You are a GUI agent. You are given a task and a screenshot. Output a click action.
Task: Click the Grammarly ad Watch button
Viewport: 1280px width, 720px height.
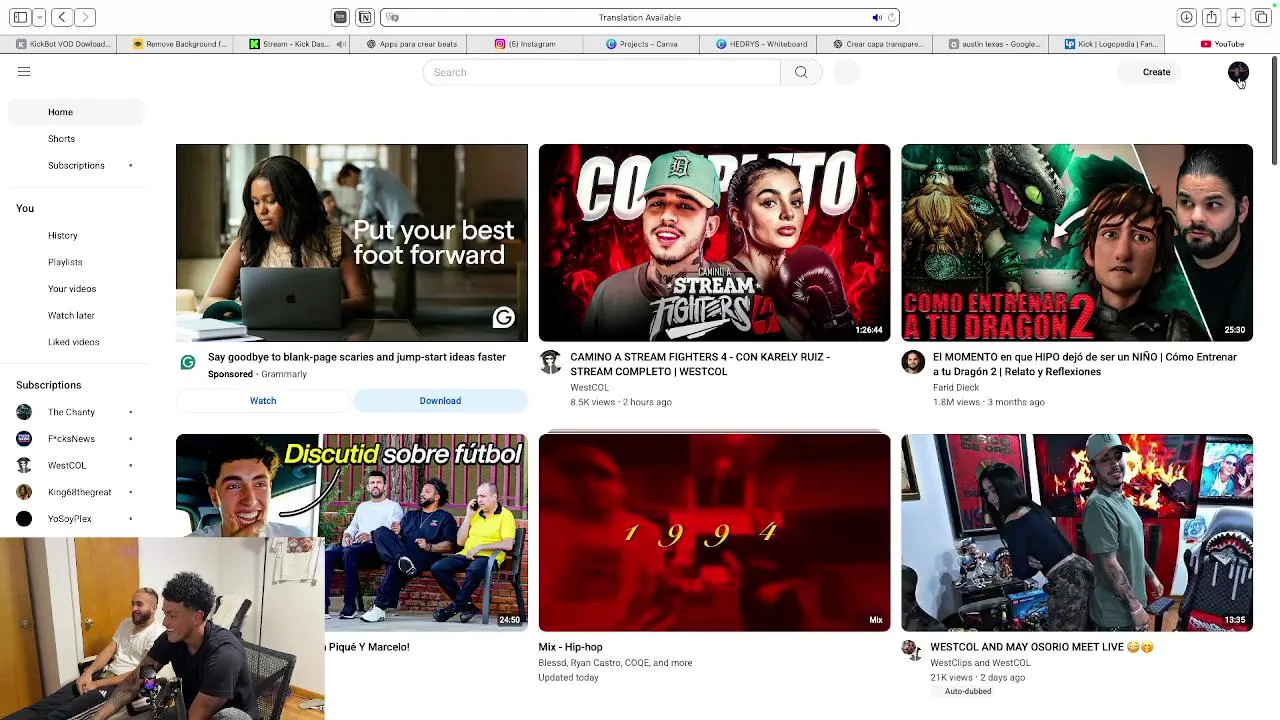point(263,401)
